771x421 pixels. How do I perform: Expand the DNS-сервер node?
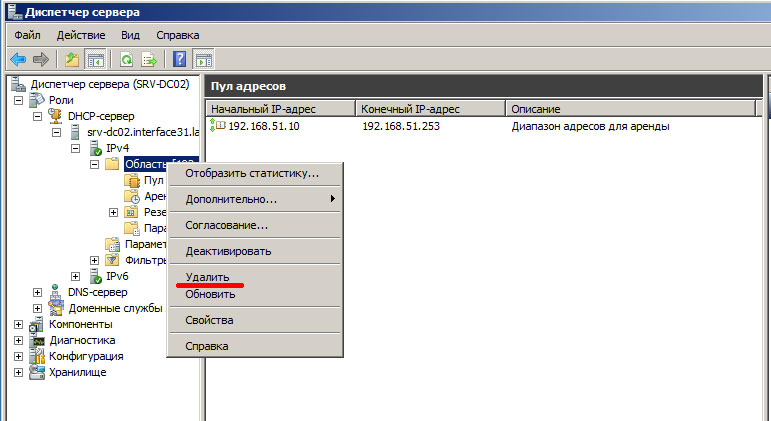point(37,292)
